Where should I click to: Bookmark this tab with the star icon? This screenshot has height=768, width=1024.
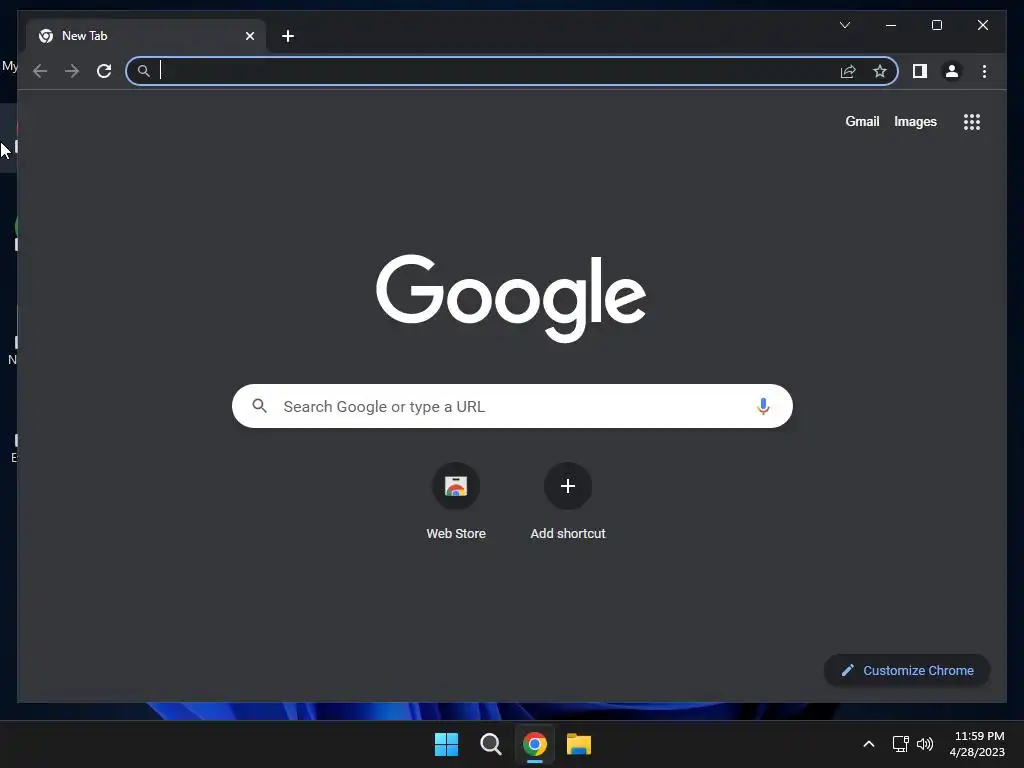(x=880, y=71)
